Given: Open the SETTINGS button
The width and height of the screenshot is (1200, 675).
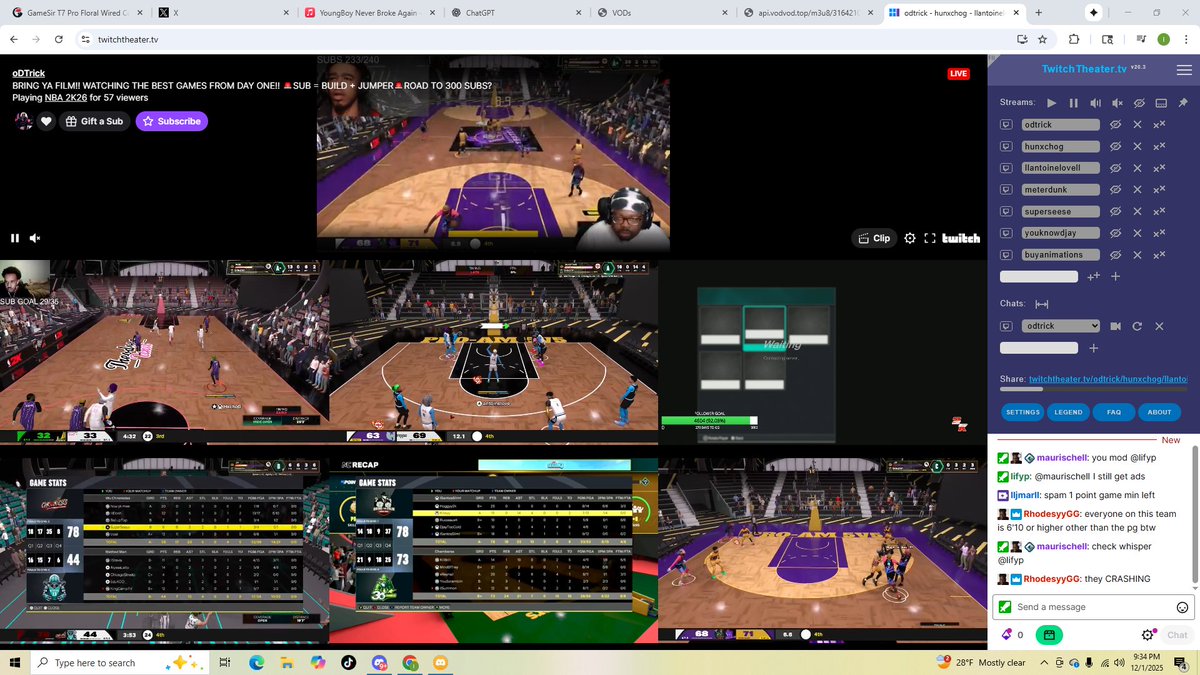Looking at the screenshot, I should pos(1023,412).
